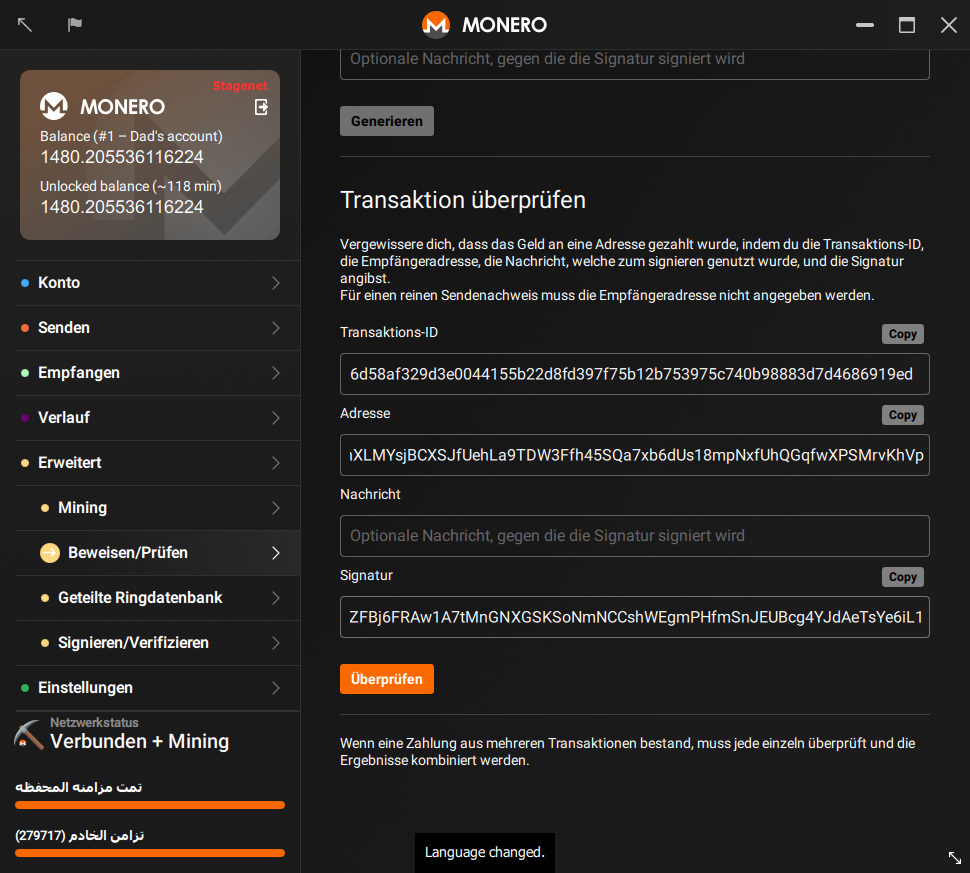Click the wallet sync progress bar
970x873 pixels.
[x=150, y=805]
